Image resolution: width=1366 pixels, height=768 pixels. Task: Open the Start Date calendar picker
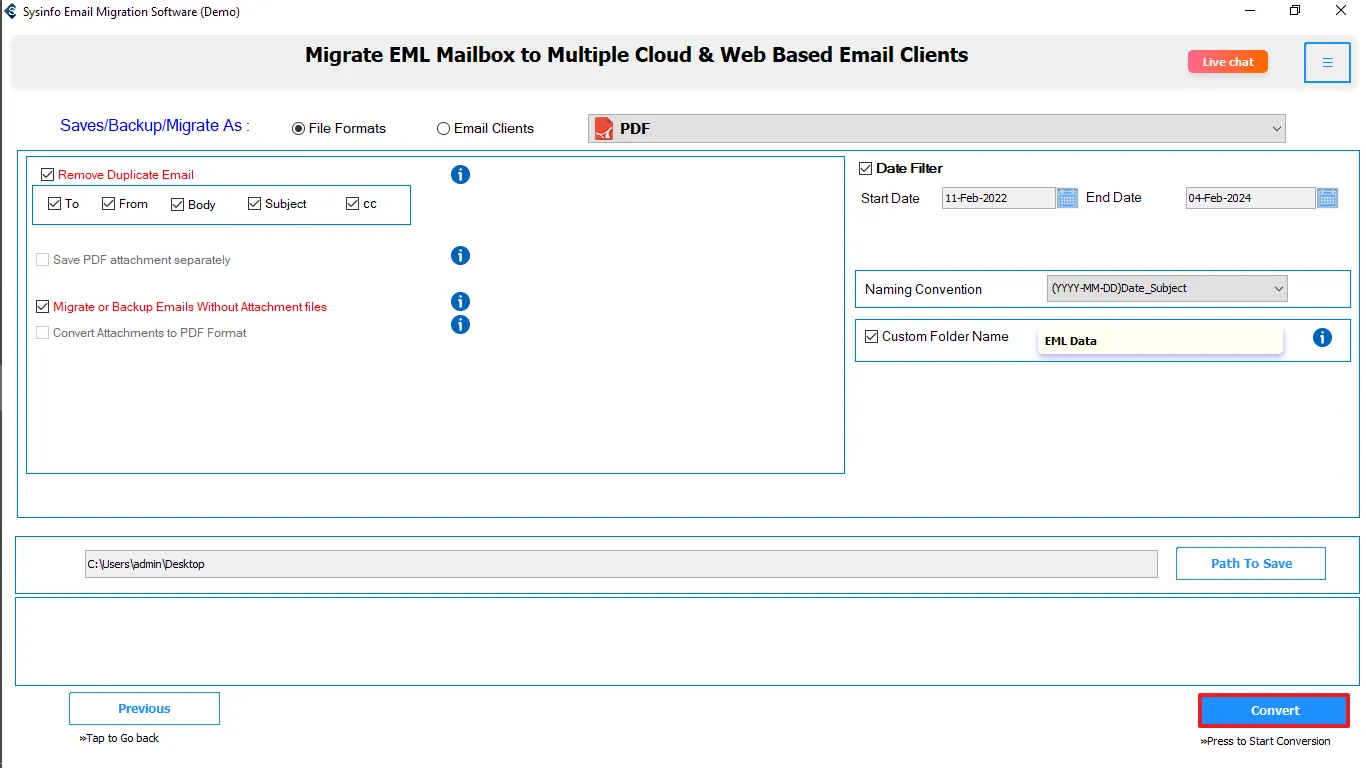point(1067,198)
